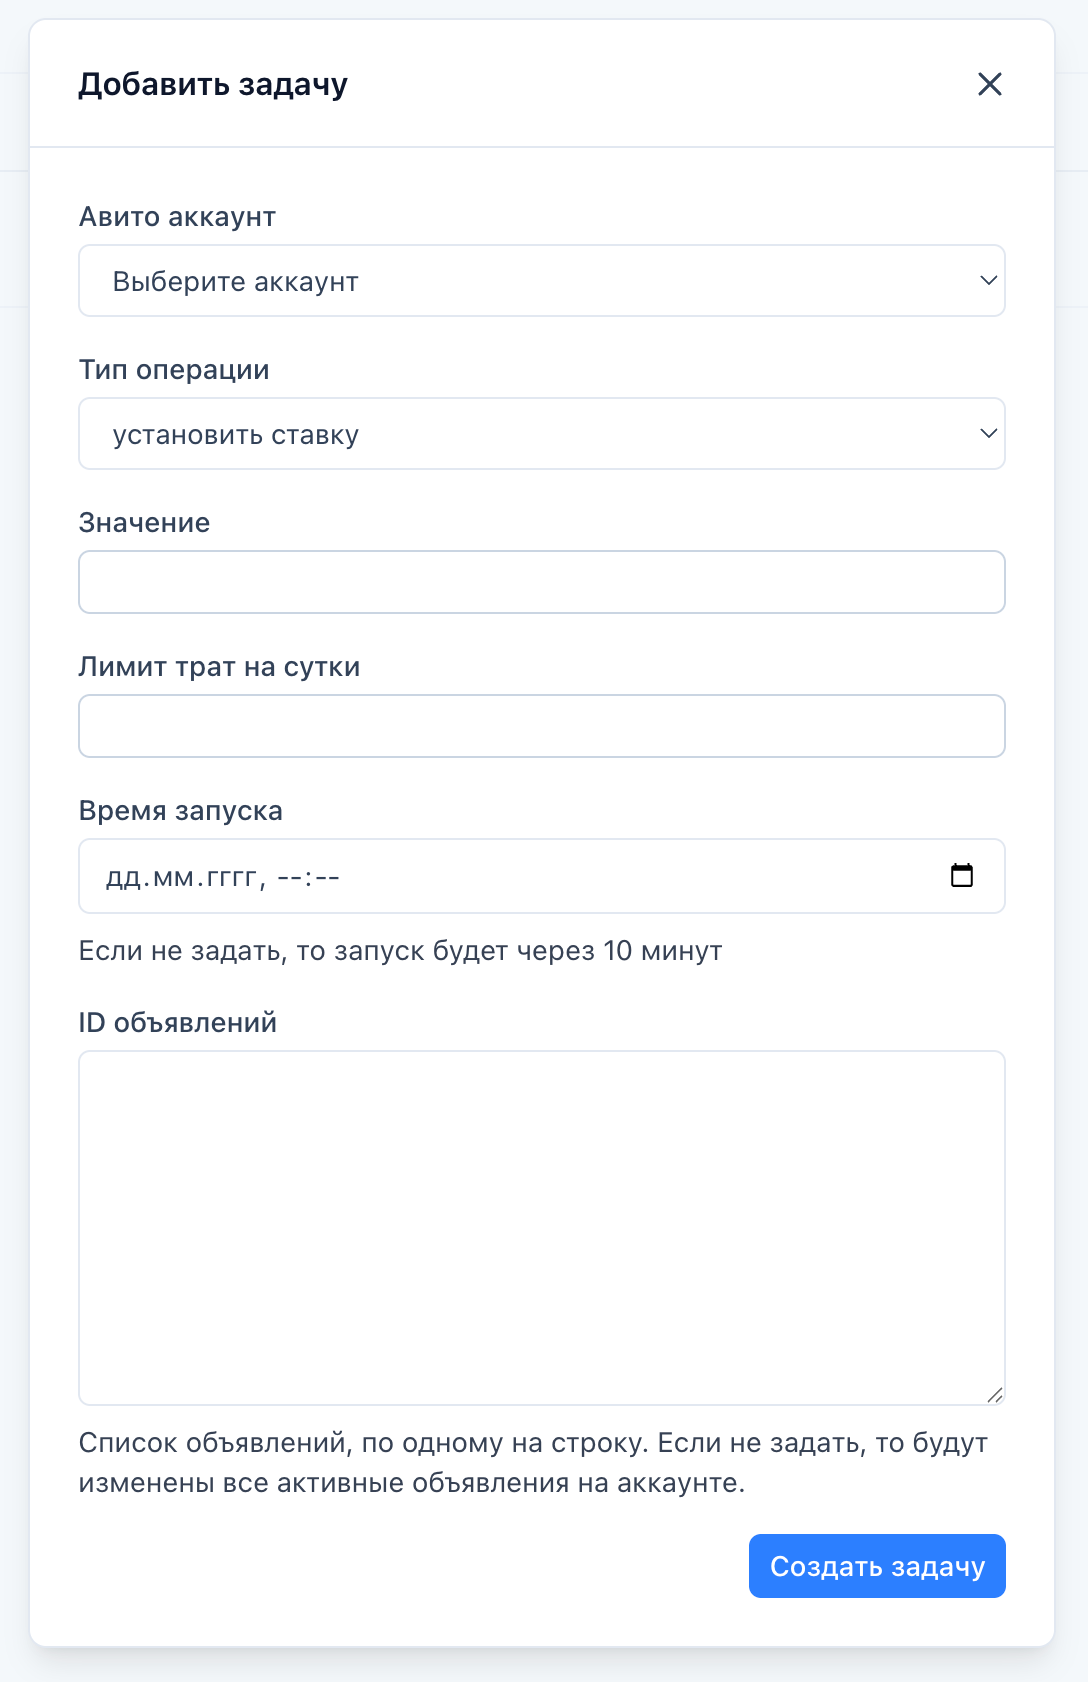Click the Тип операции label

click(174, 370)
